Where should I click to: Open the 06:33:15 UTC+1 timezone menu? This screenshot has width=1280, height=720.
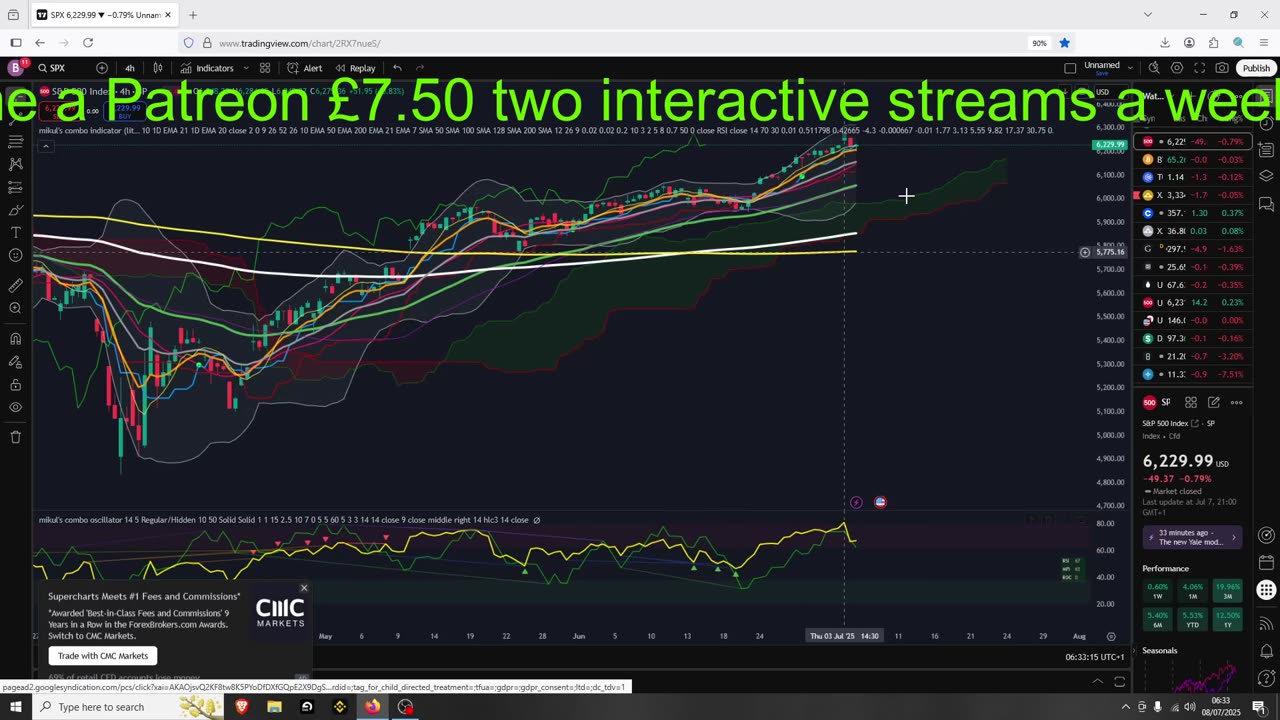(1095, 657)
